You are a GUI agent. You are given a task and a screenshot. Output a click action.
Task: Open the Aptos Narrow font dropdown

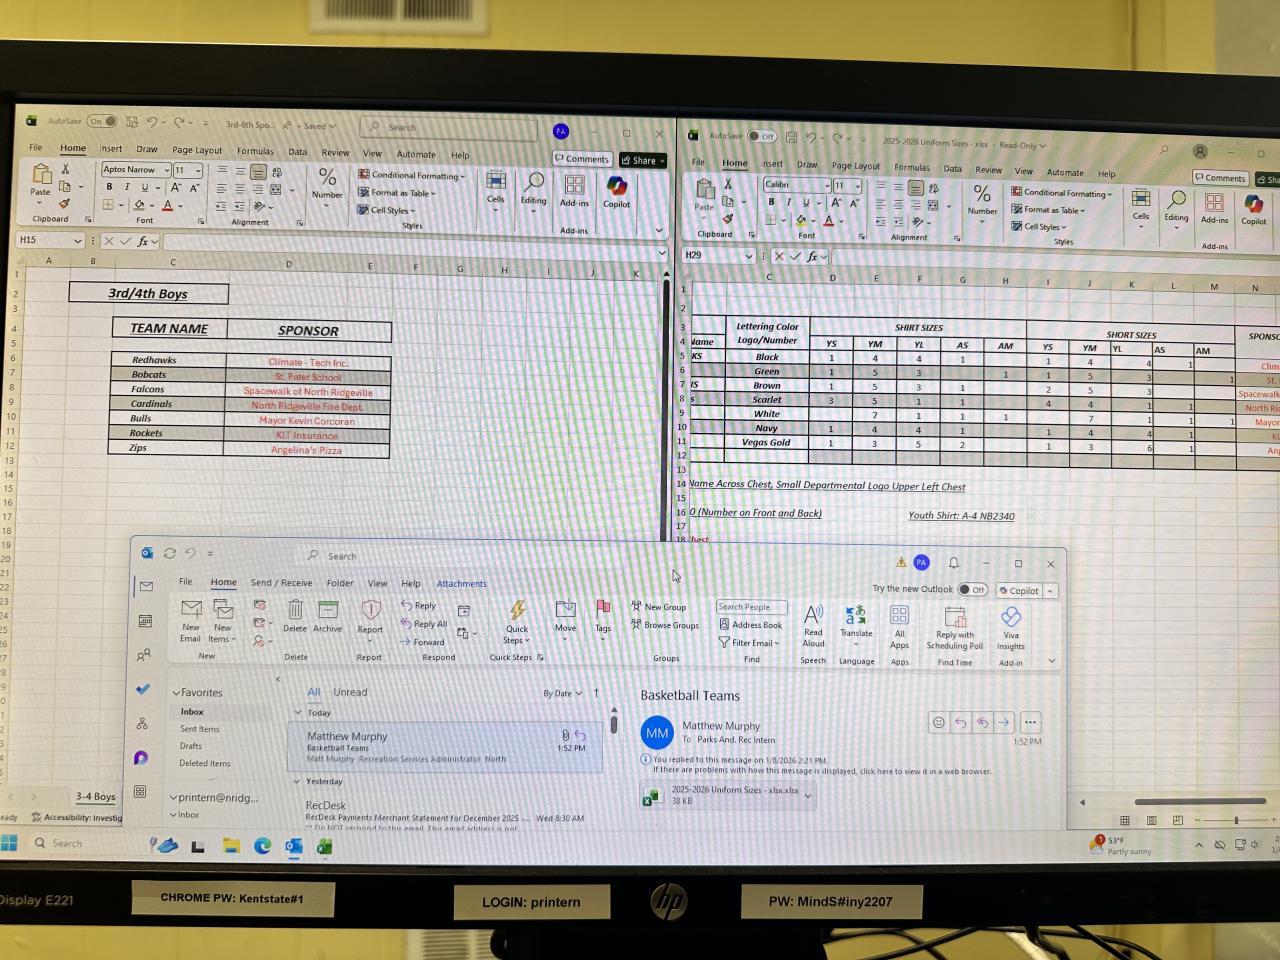click(x=166, y=170)
